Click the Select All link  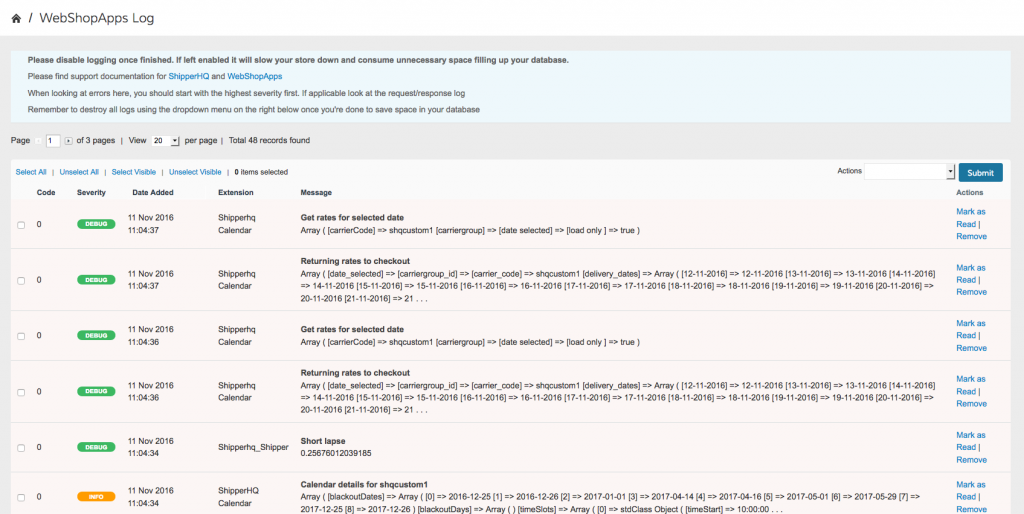31,172
